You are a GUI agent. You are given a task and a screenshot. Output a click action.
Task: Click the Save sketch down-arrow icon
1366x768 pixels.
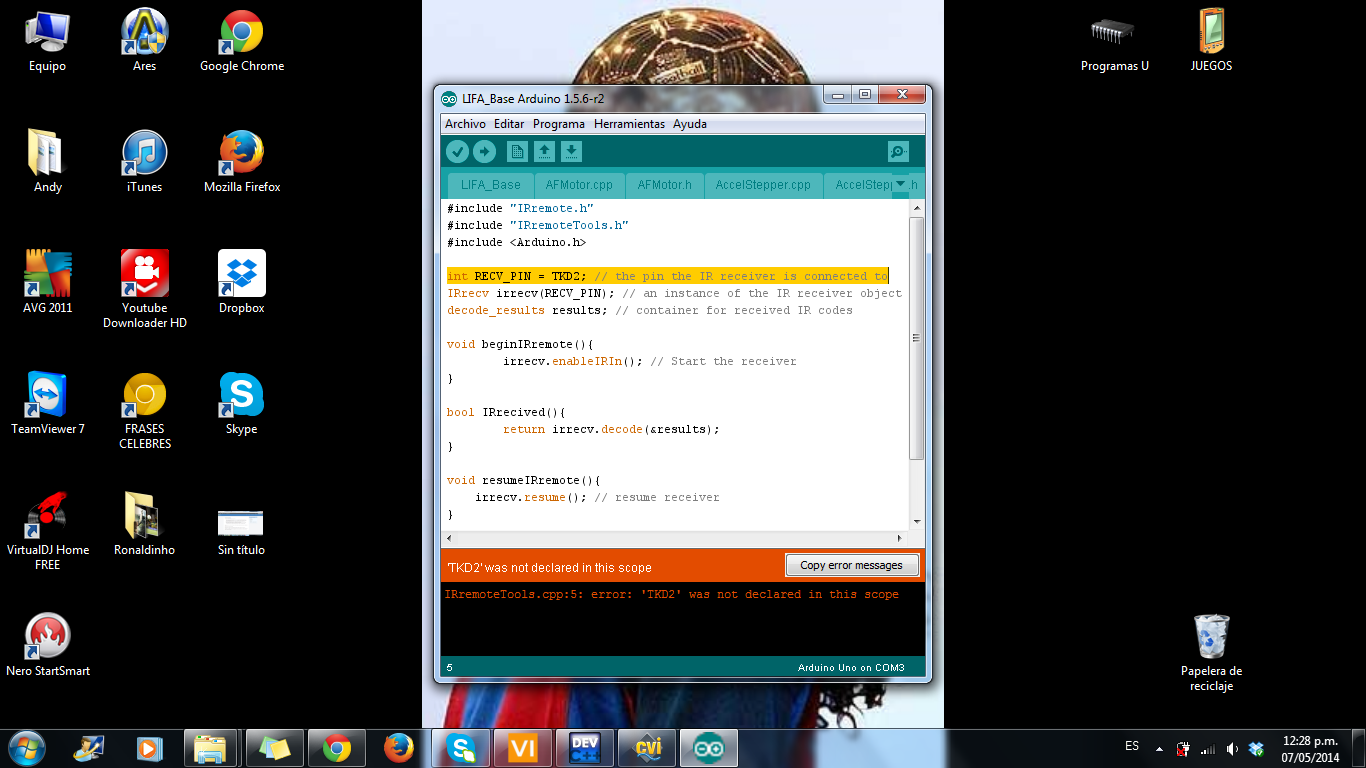pos(571,151)
